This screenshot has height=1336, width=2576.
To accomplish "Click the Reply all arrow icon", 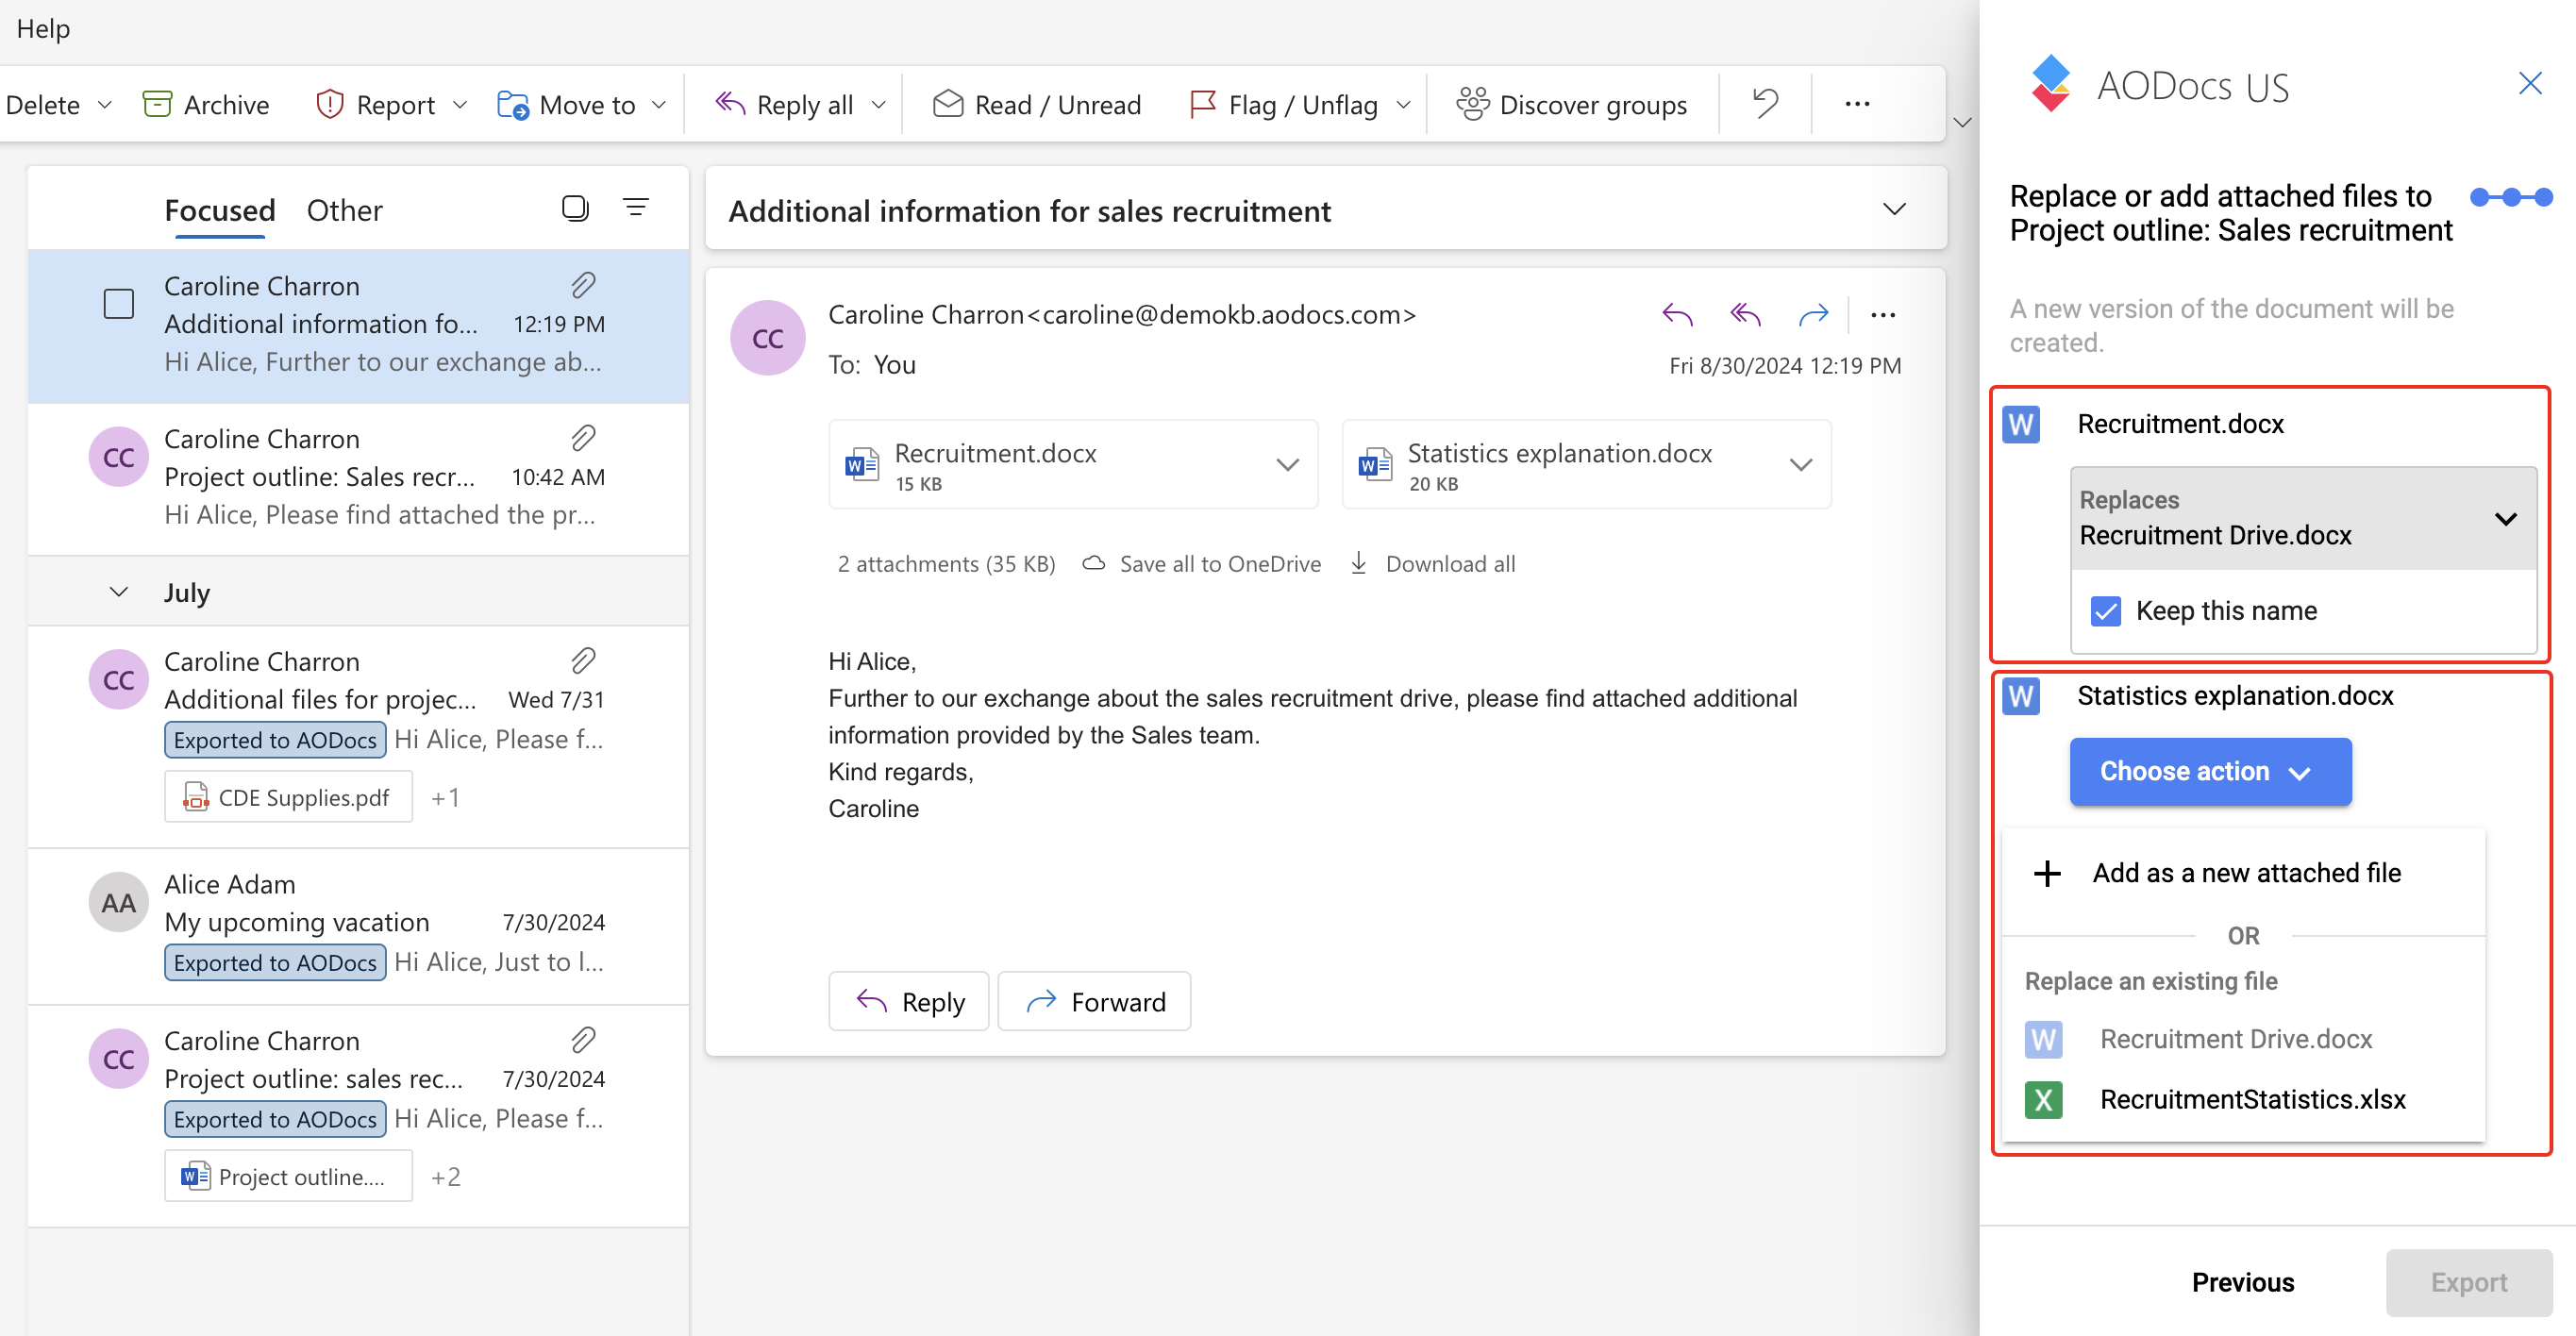I will click(x=730, y=103).
